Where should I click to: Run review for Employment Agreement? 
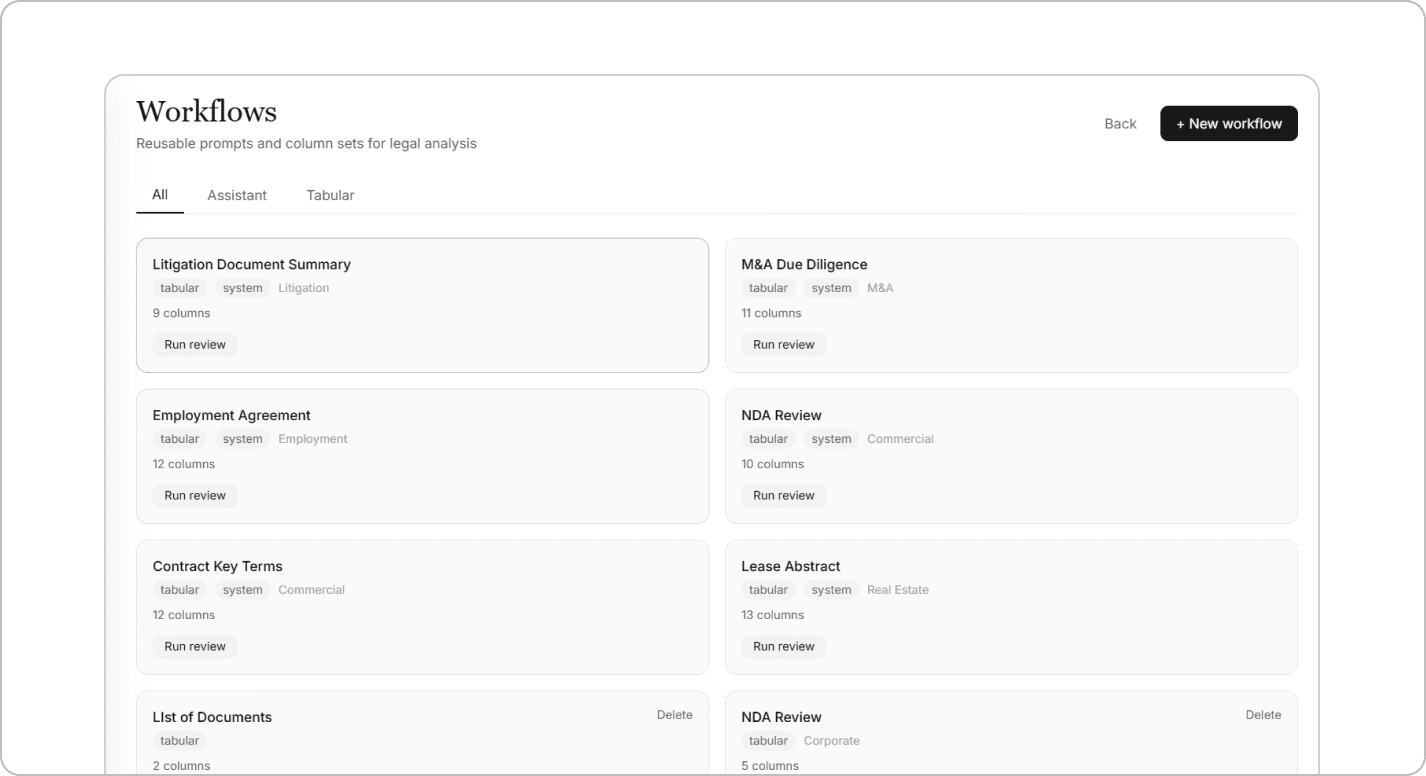point(195,495)
